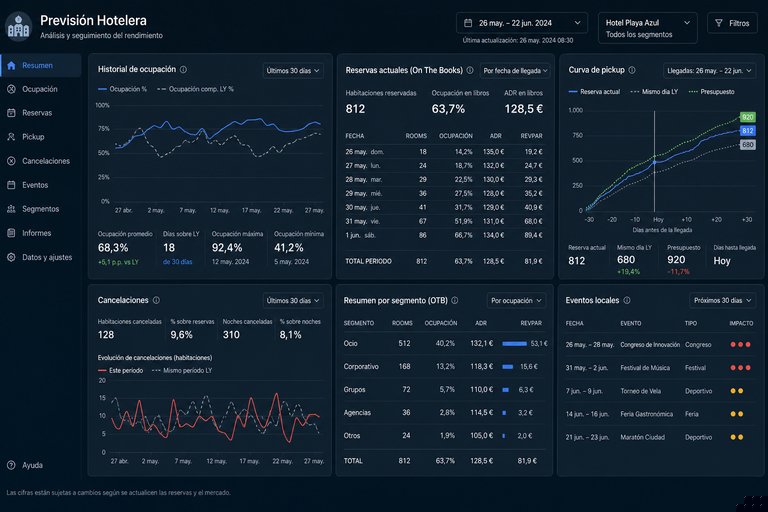Click the Pickup person icon

[x=11, y=137]
